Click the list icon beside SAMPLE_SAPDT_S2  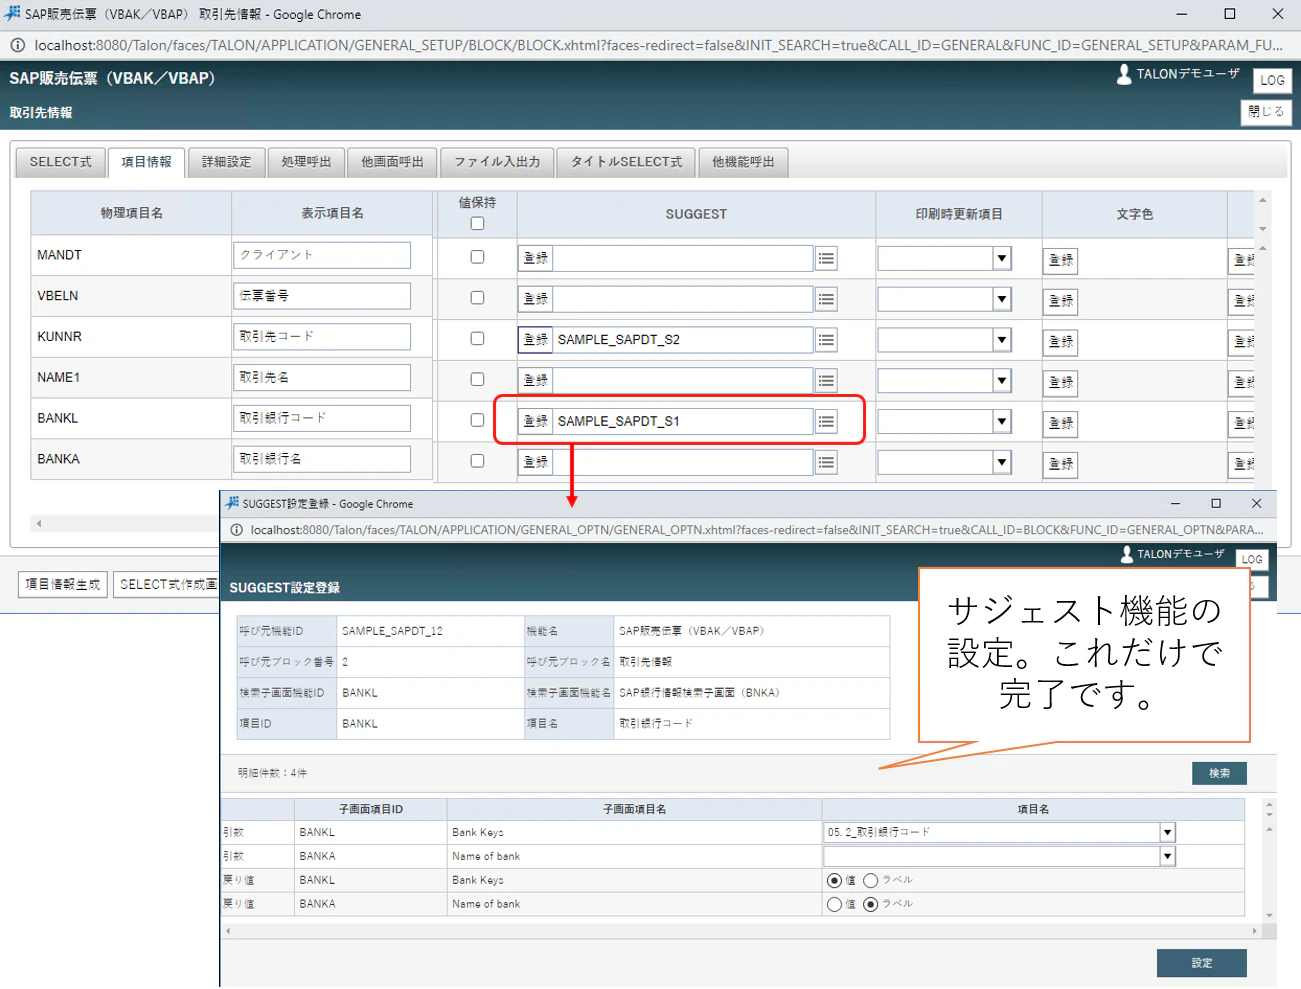click(x=826, y=340)
